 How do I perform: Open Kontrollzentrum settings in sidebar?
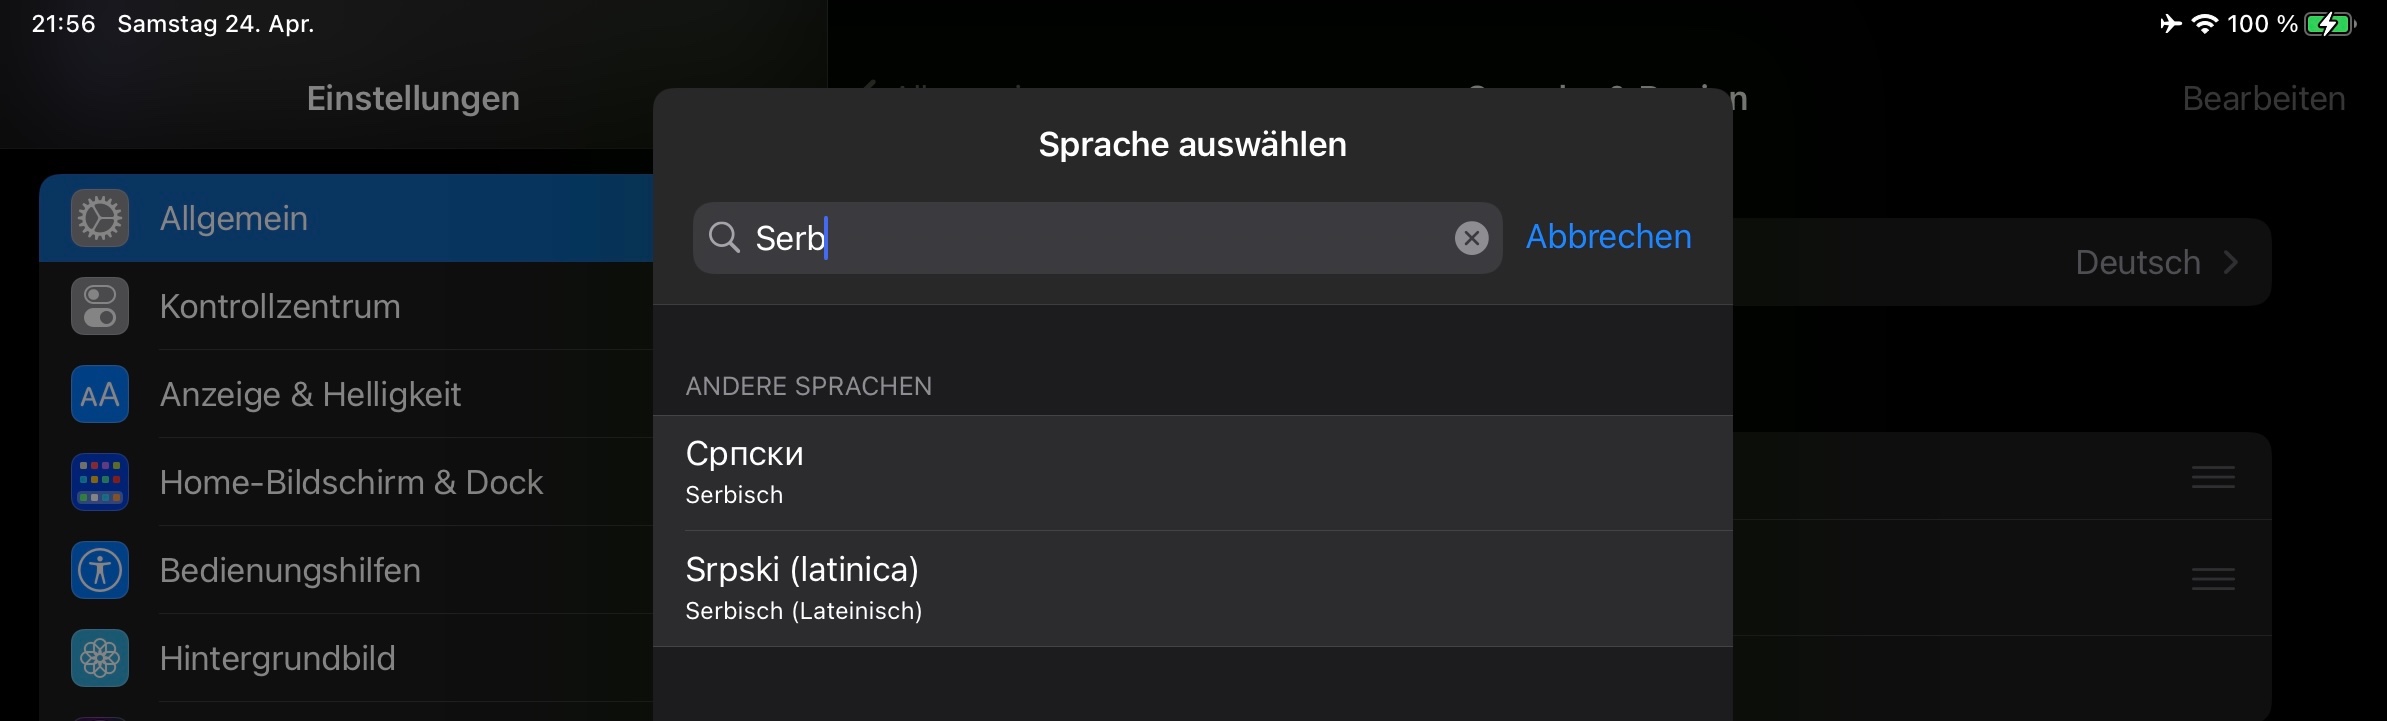point(280,306)
